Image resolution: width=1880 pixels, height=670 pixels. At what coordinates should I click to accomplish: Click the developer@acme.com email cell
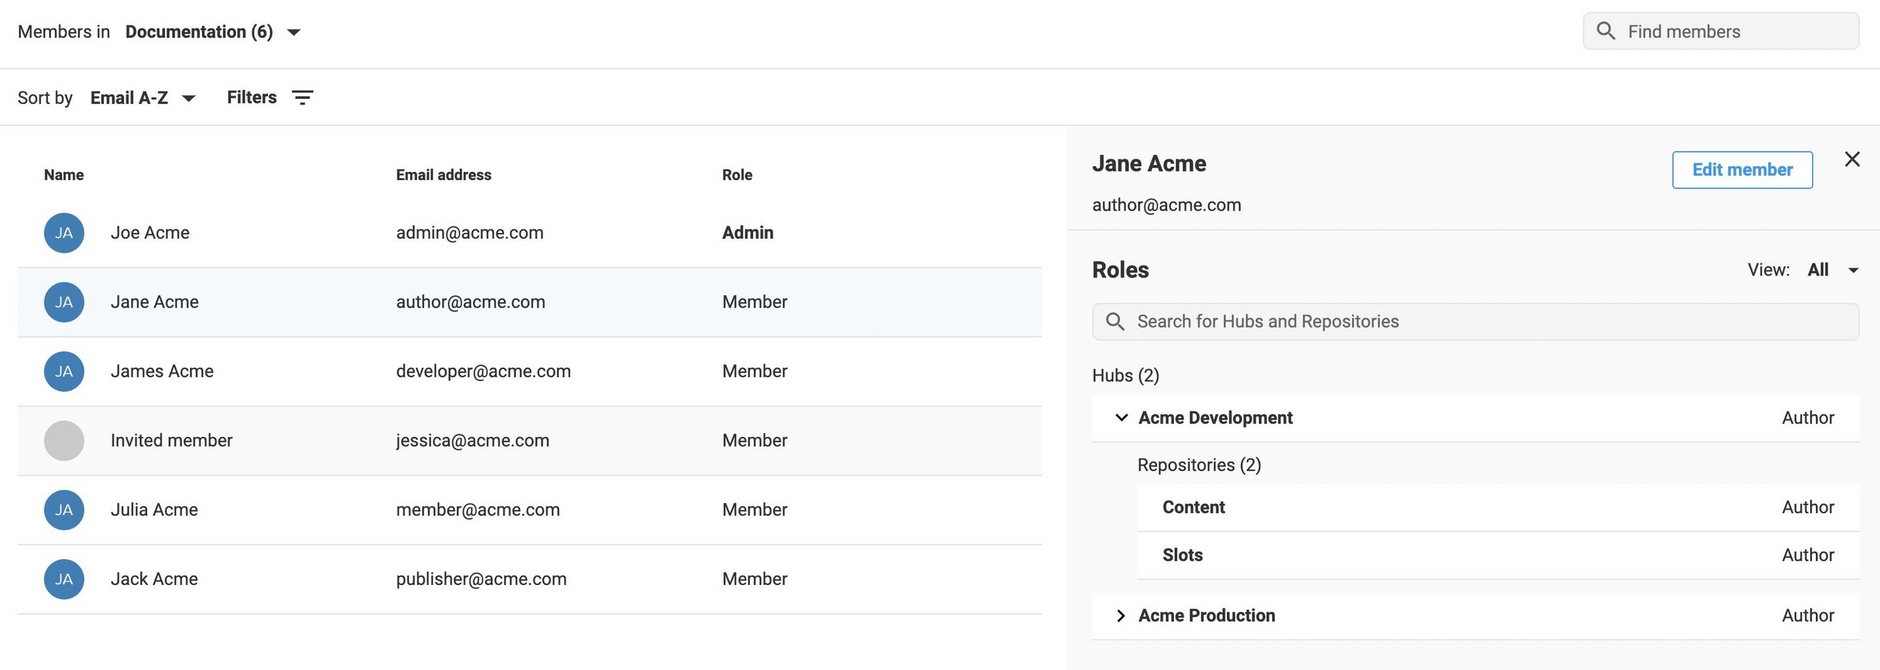point(483,371)
